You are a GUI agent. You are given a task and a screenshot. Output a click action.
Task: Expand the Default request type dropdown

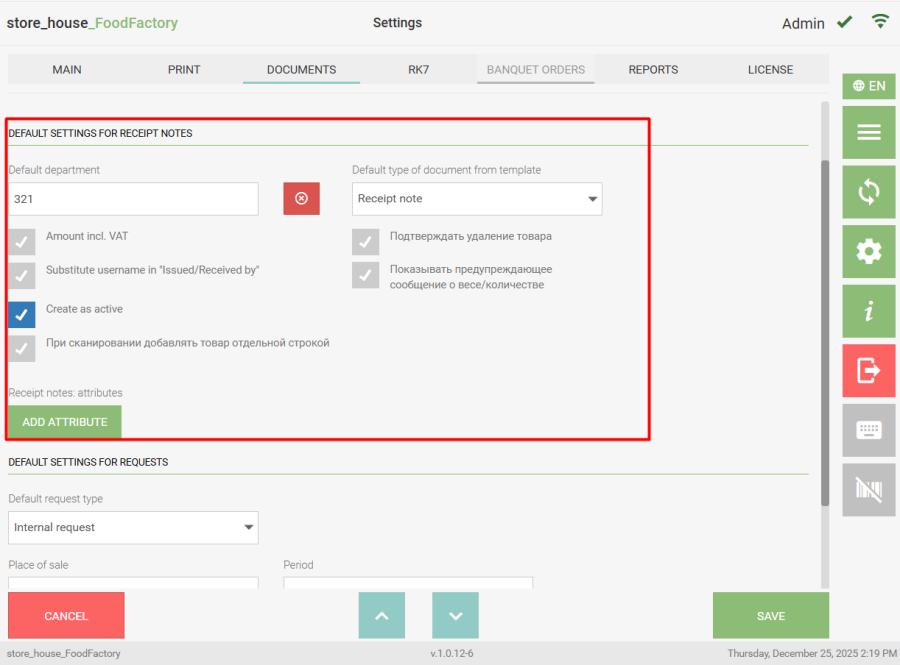[133, 528]
